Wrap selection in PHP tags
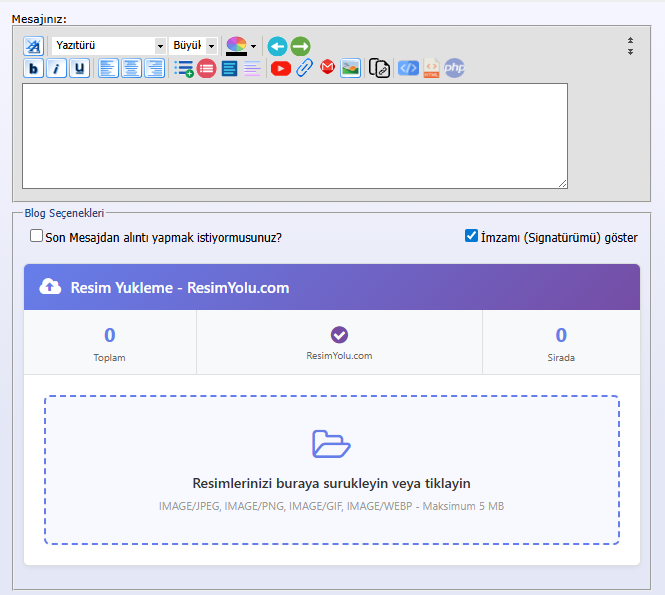This screenshot has width=665, height=595. pos(454,69)
